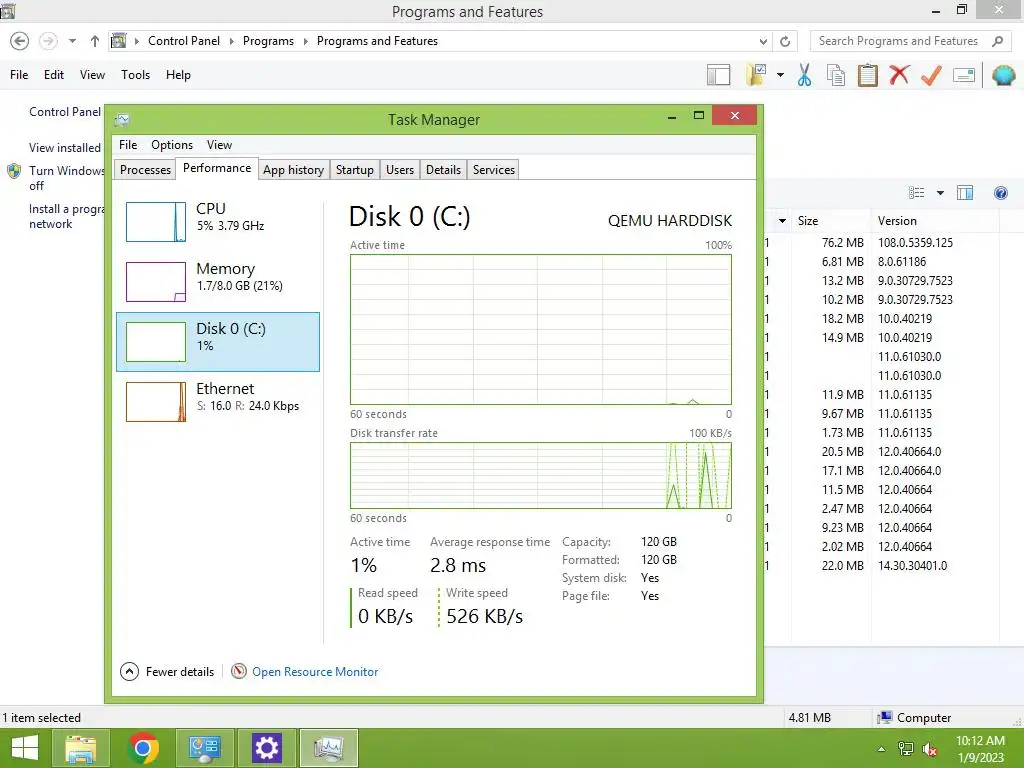Open dropdown arrow beside the folder options icon
The height and width of the screenshot is (768, 1024).
pyautogui.click(x=780, y=75)
